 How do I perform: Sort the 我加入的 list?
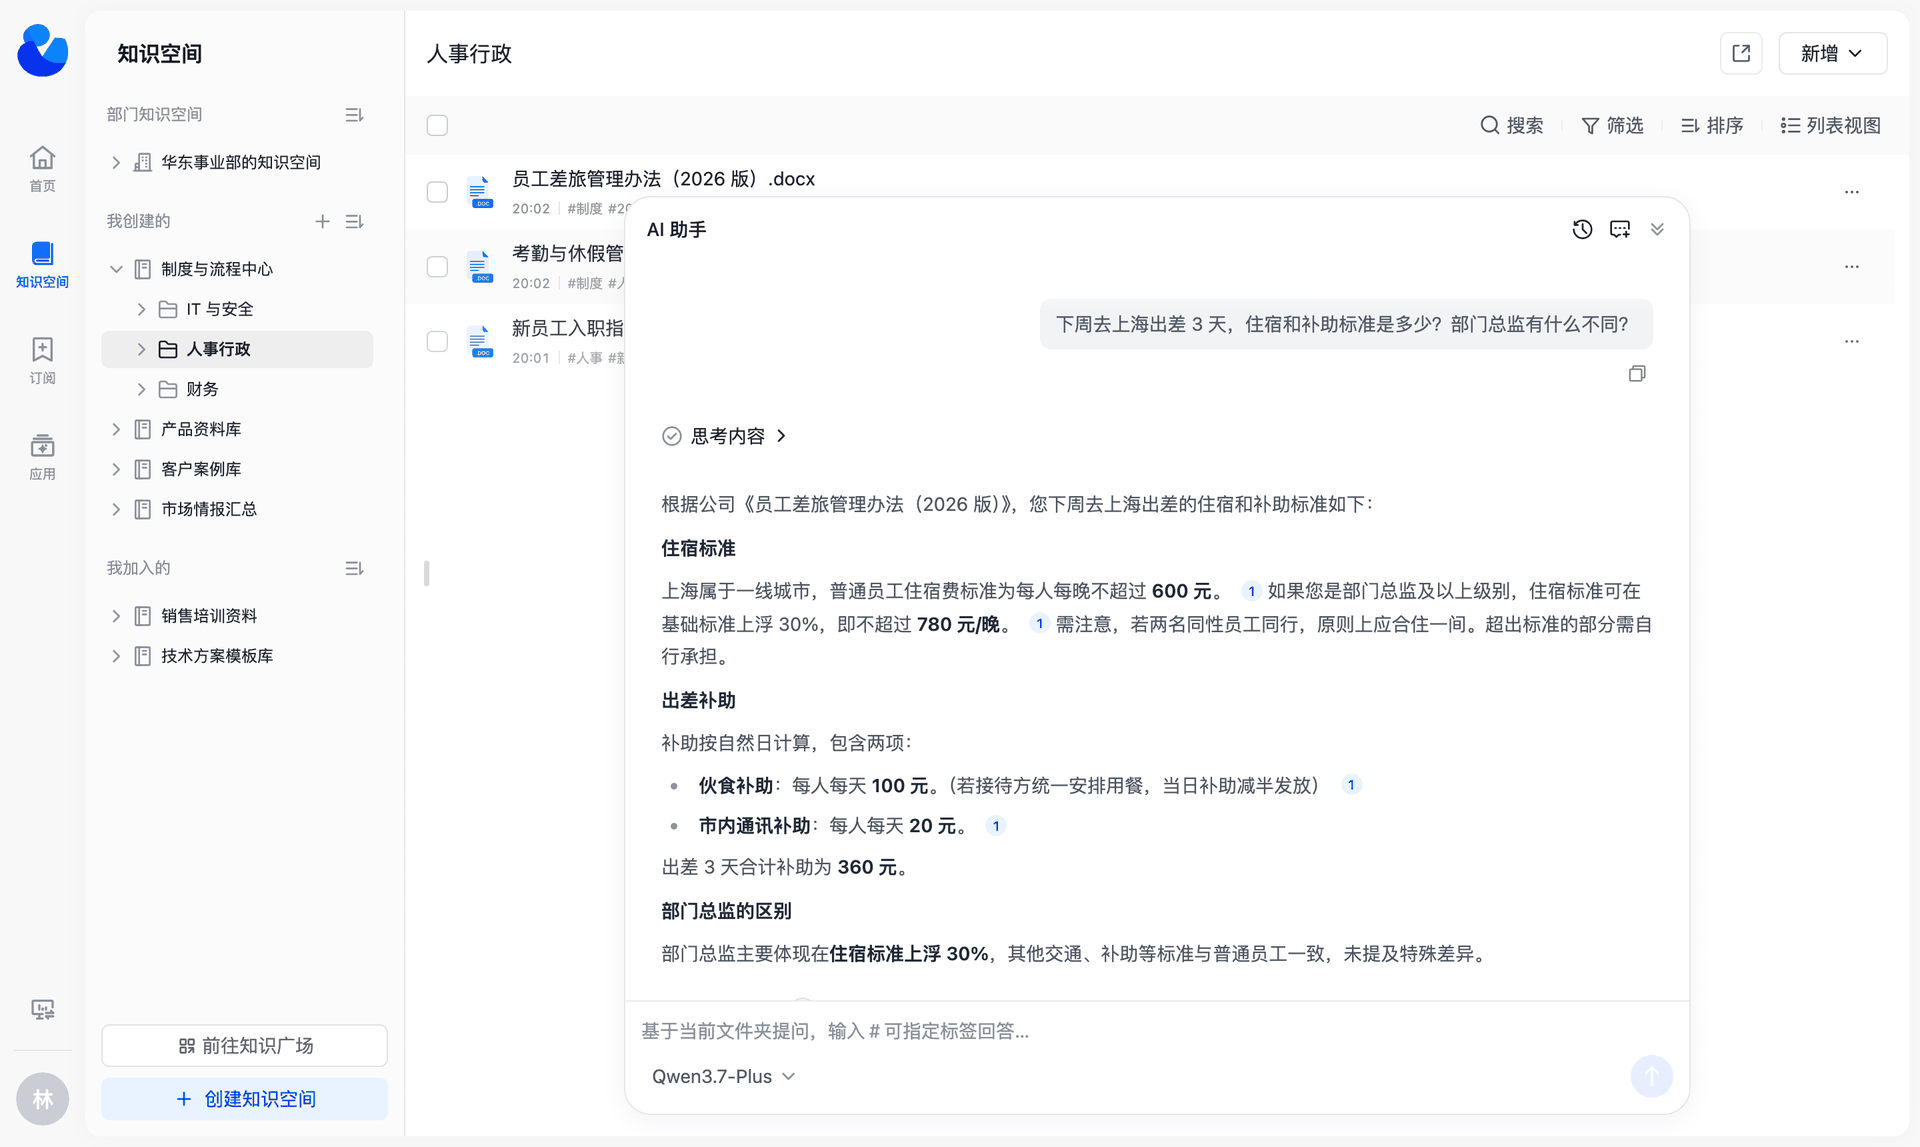click(x=354, y=568)
